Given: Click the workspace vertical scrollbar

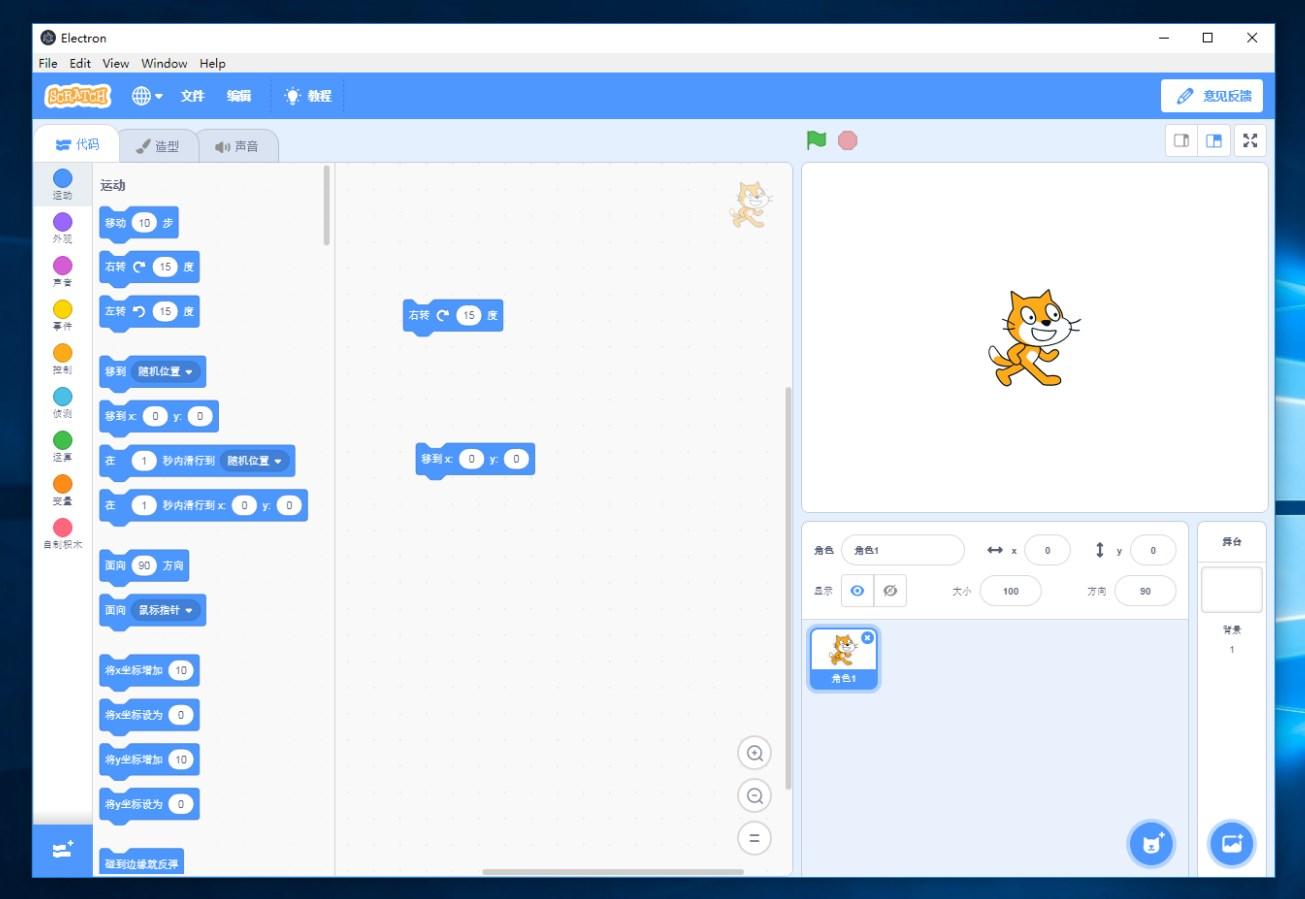Looking at the screenshot, I should [789, 588].
